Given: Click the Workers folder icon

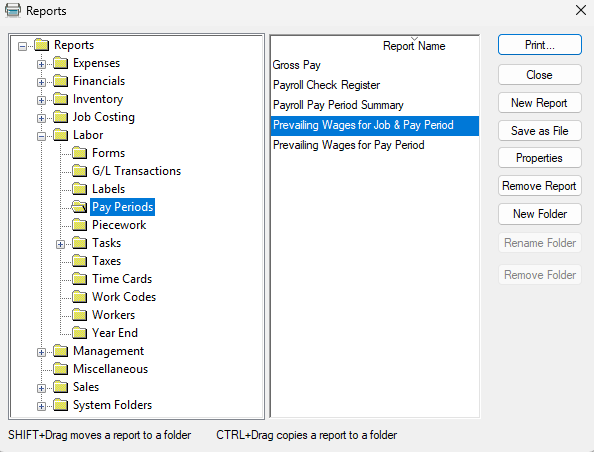Looking at the screenshot, I should pyautogui.click(x=80, y=315).
